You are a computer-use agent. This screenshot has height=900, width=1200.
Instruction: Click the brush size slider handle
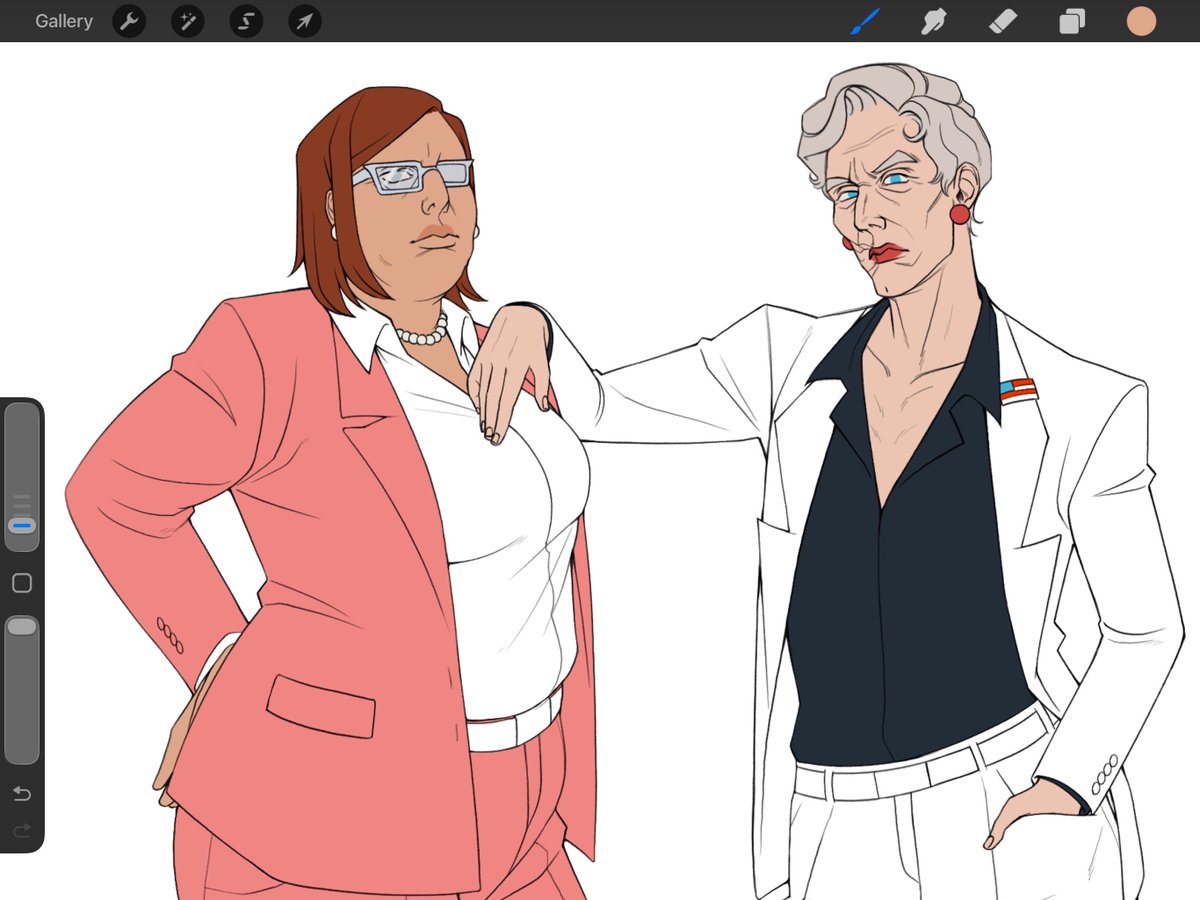22,525
